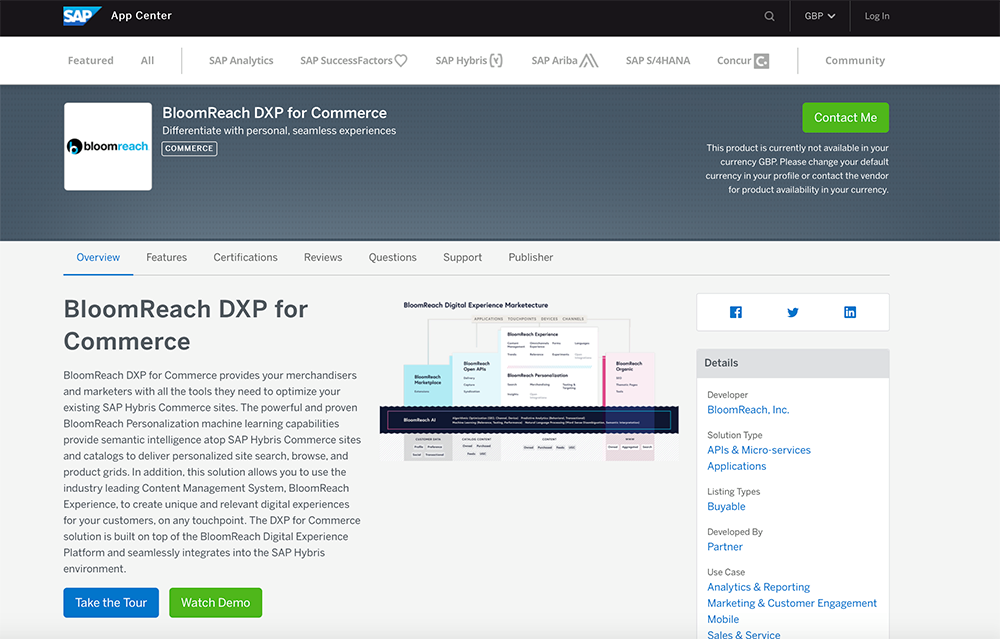Open BloomReach, Inc. developer link

point(748,410)
